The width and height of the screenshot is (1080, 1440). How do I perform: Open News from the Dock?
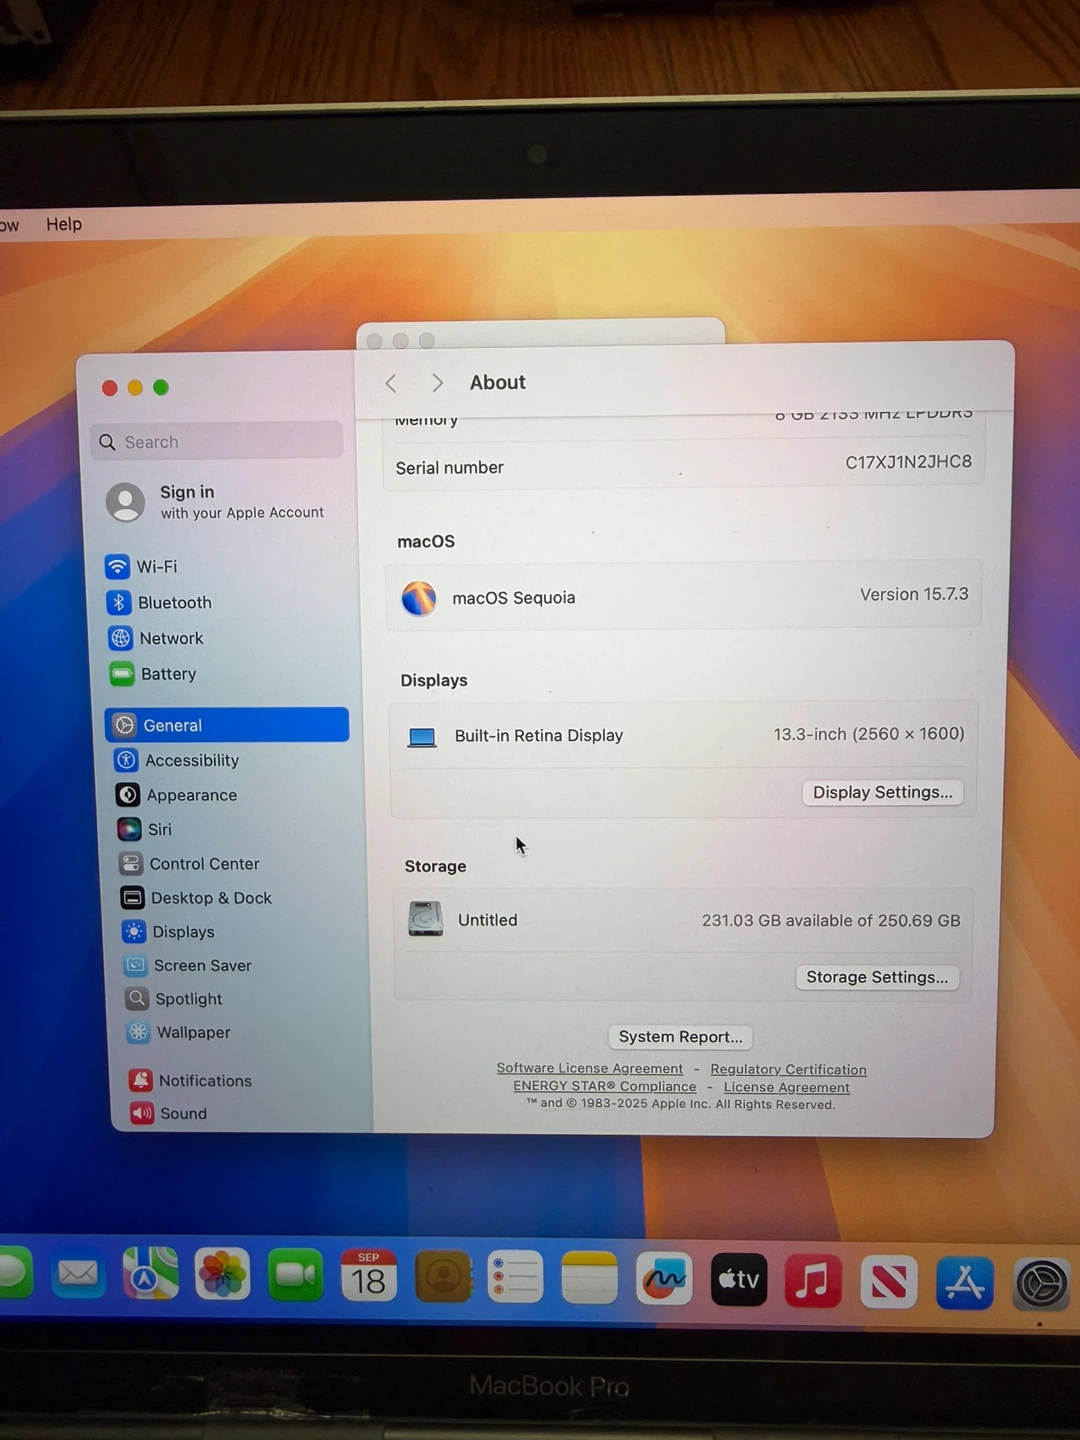click(x=889, y=1282)
